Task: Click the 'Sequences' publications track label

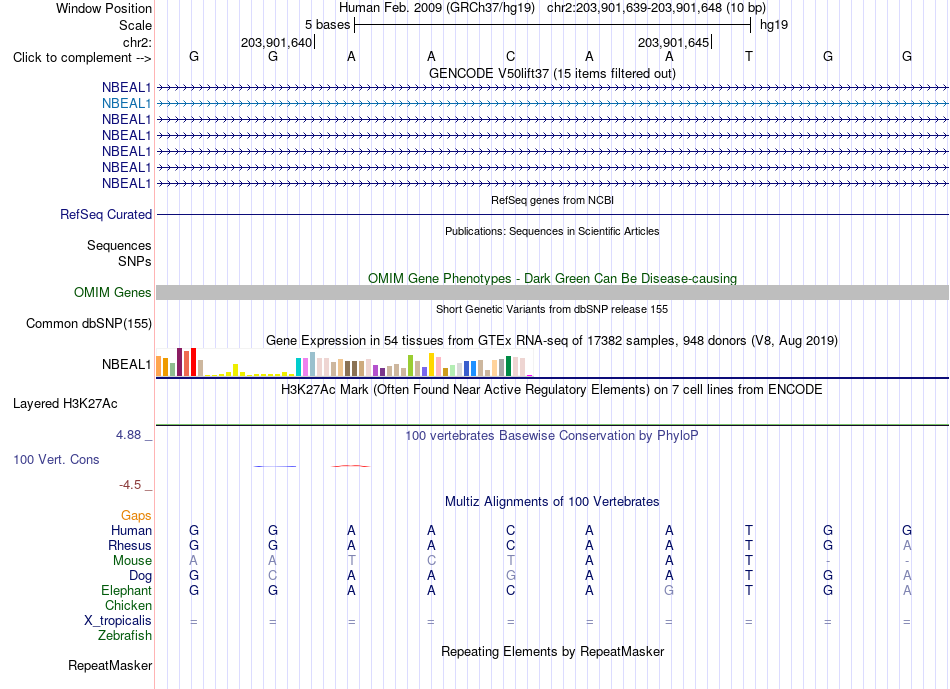Action: 119,245
